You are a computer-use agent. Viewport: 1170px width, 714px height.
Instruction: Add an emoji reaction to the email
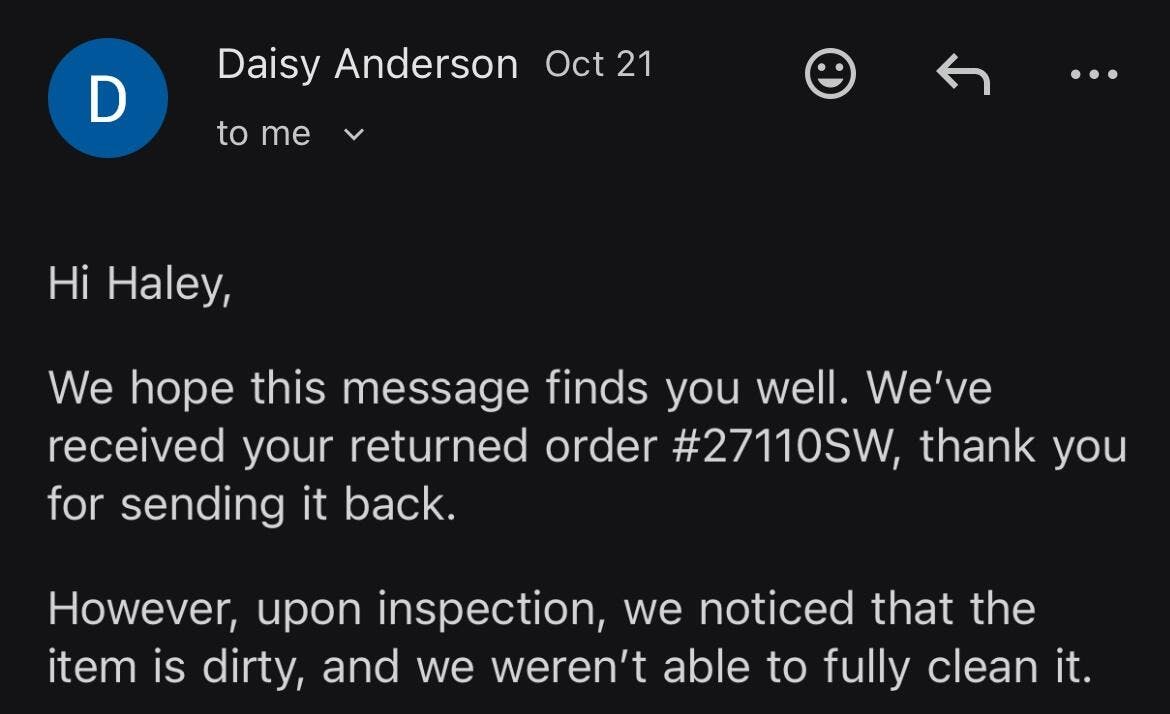(830, 74)
